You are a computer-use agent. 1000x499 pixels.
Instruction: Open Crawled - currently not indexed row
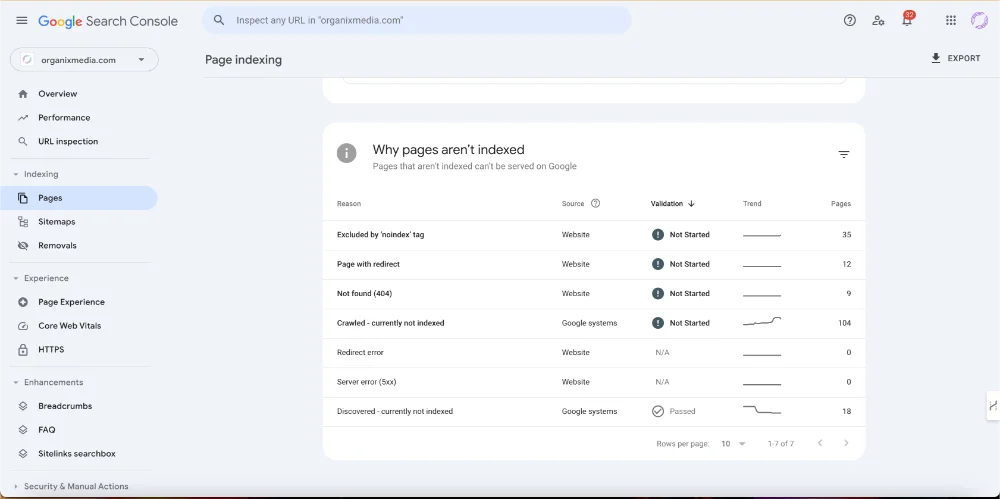pyautogui.click(x=594, y=323)
